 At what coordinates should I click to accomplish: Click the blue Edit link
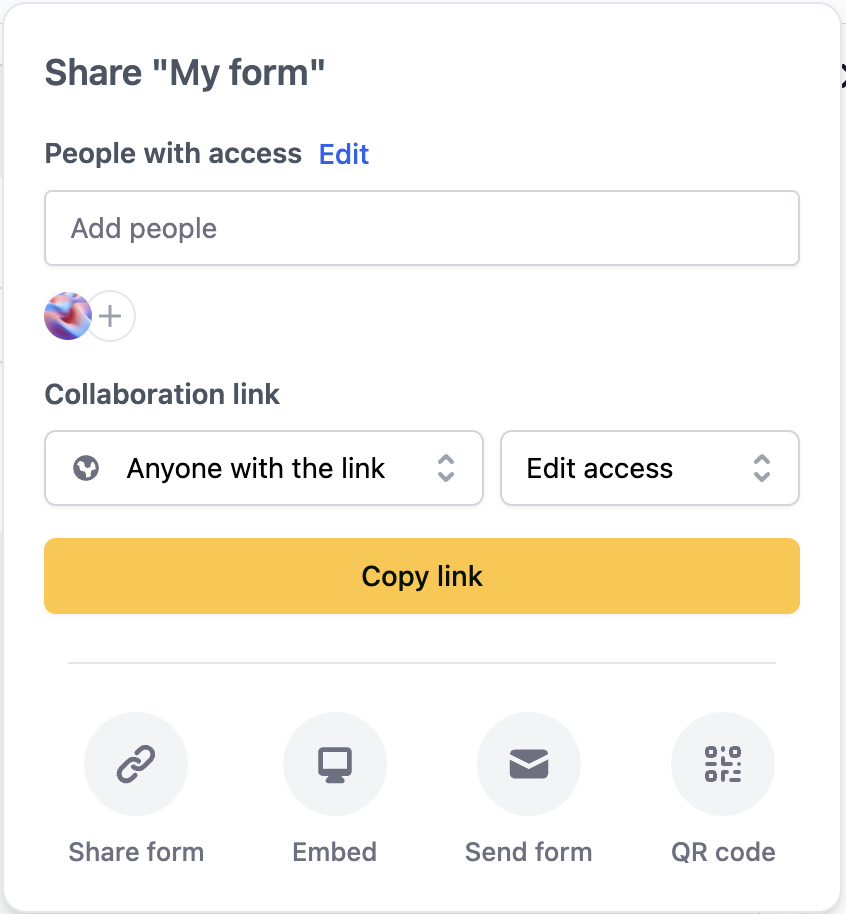tap(344, 154)
